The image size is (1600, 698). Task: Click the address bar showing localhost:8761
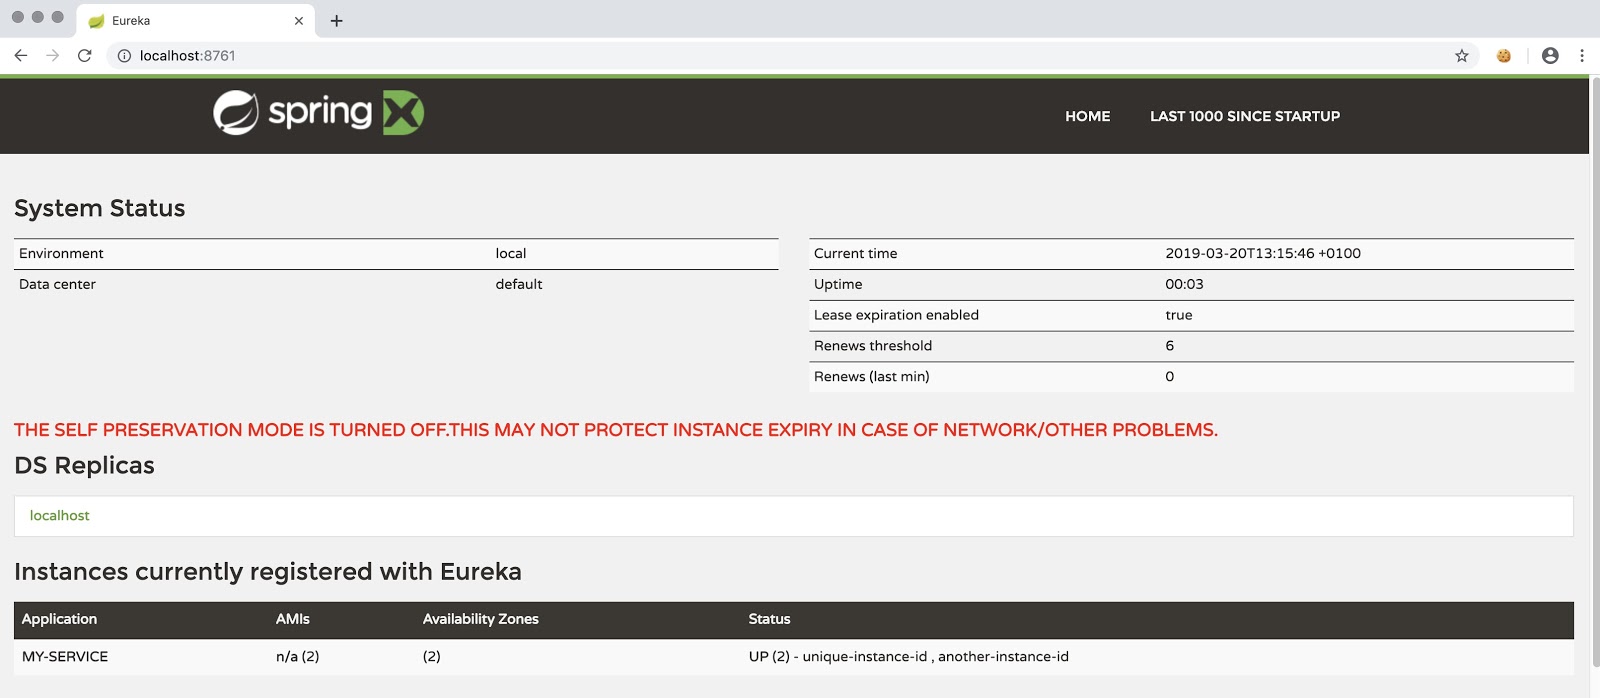pos(790,56)
